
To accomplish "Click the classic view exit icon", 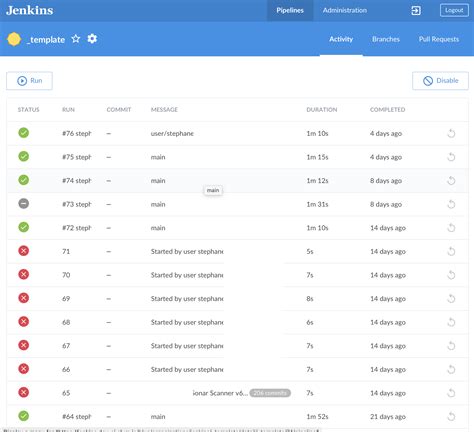I will [x=416, y=11].
